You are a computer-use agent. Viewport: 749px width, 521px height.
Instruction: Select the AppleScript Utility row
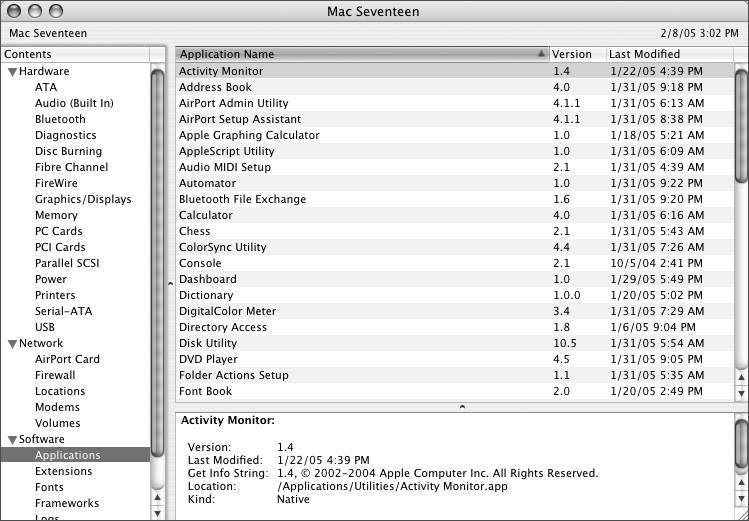click(454, 151)
